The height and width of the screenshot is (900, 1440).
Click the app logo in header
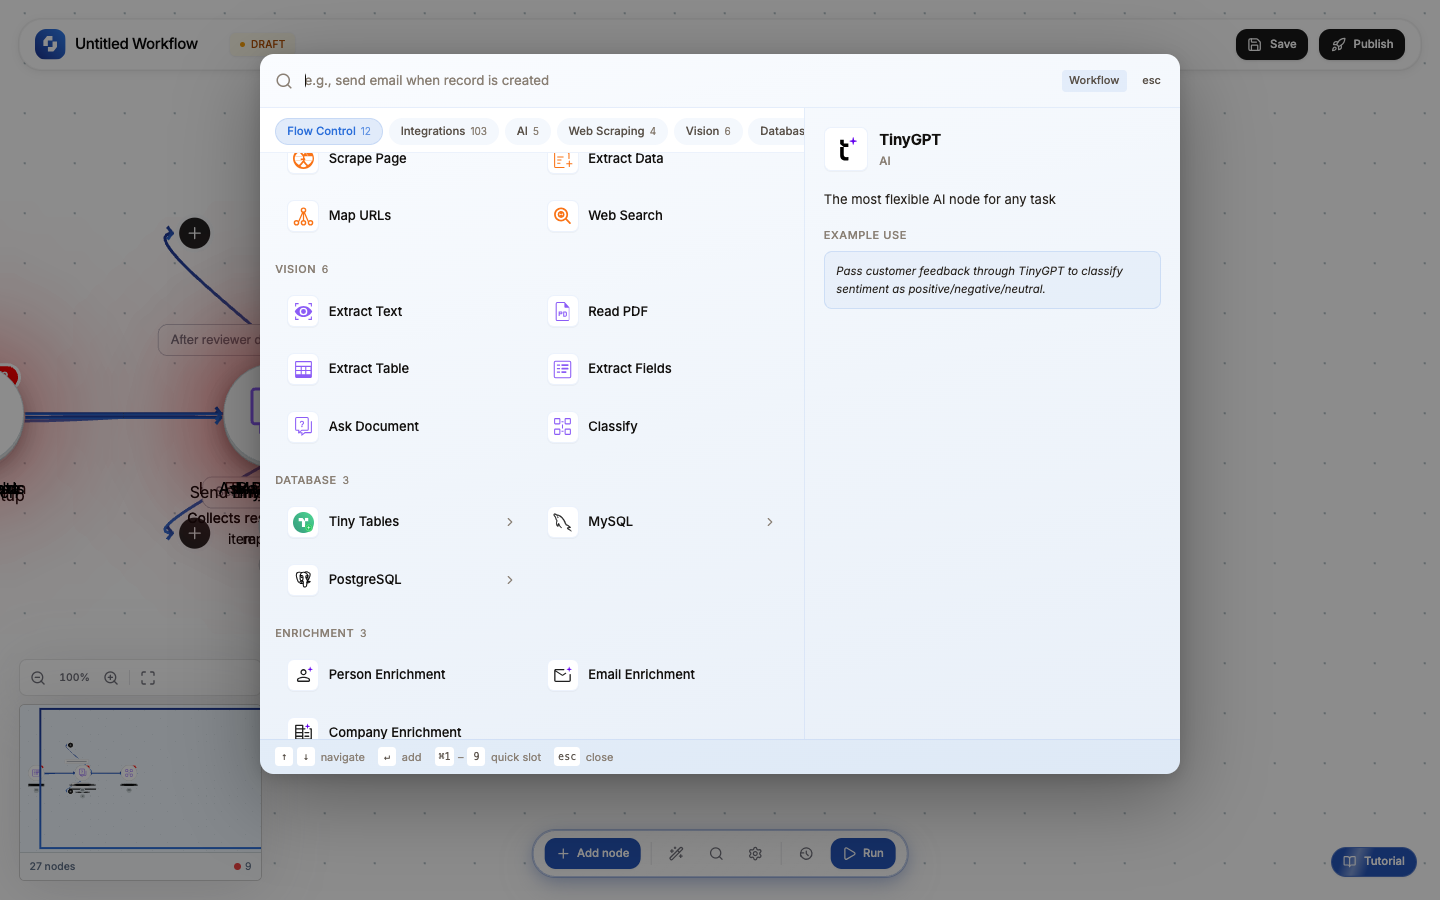click(x=50, y=44)
